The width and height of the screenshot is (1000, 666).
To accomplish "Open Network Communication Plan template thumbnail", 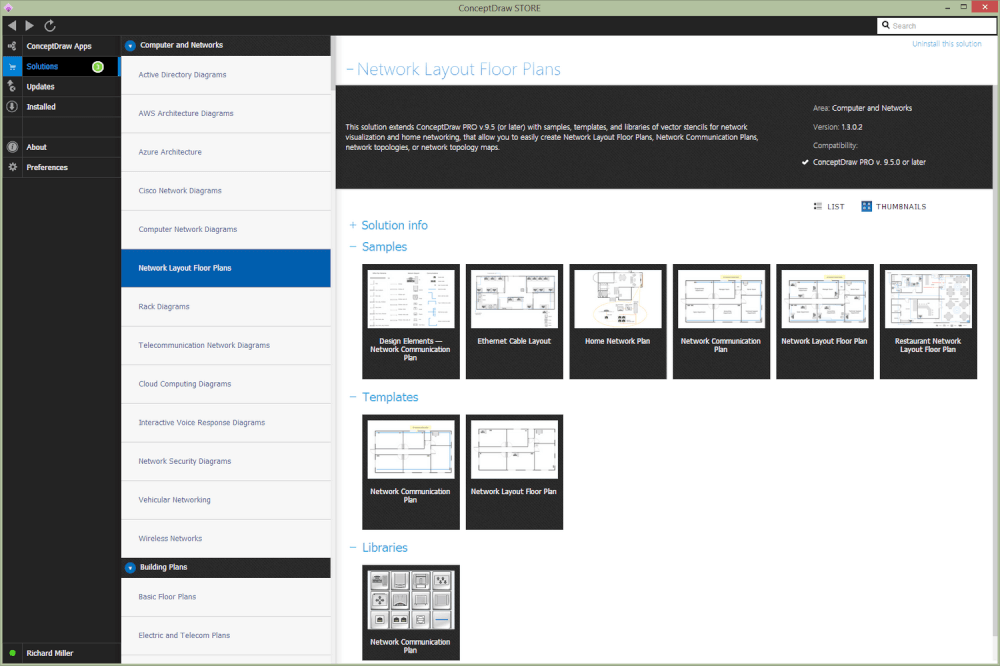I will 411,472.
